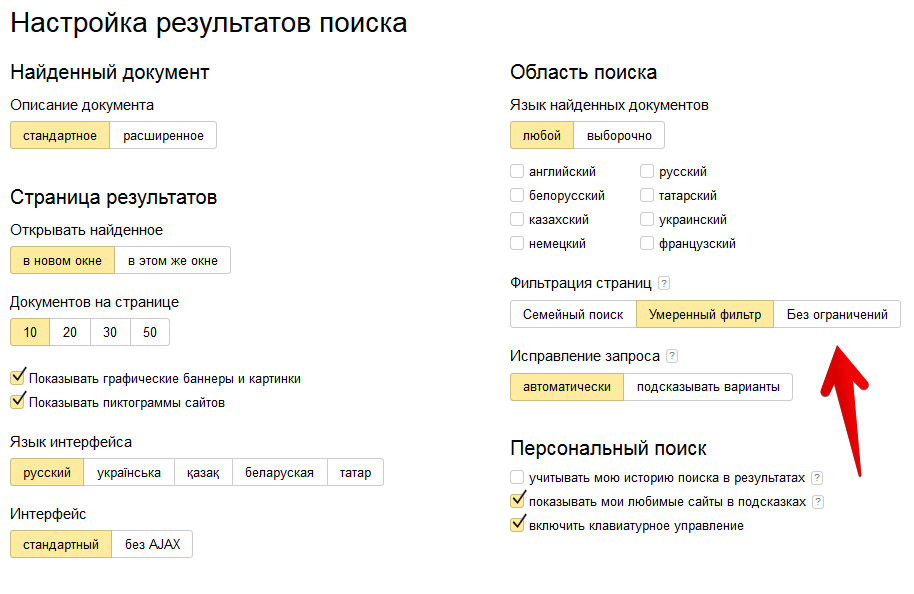Set 50 documents per page
The height and width of the screenshot is (594, 914).
coord(150,333)
